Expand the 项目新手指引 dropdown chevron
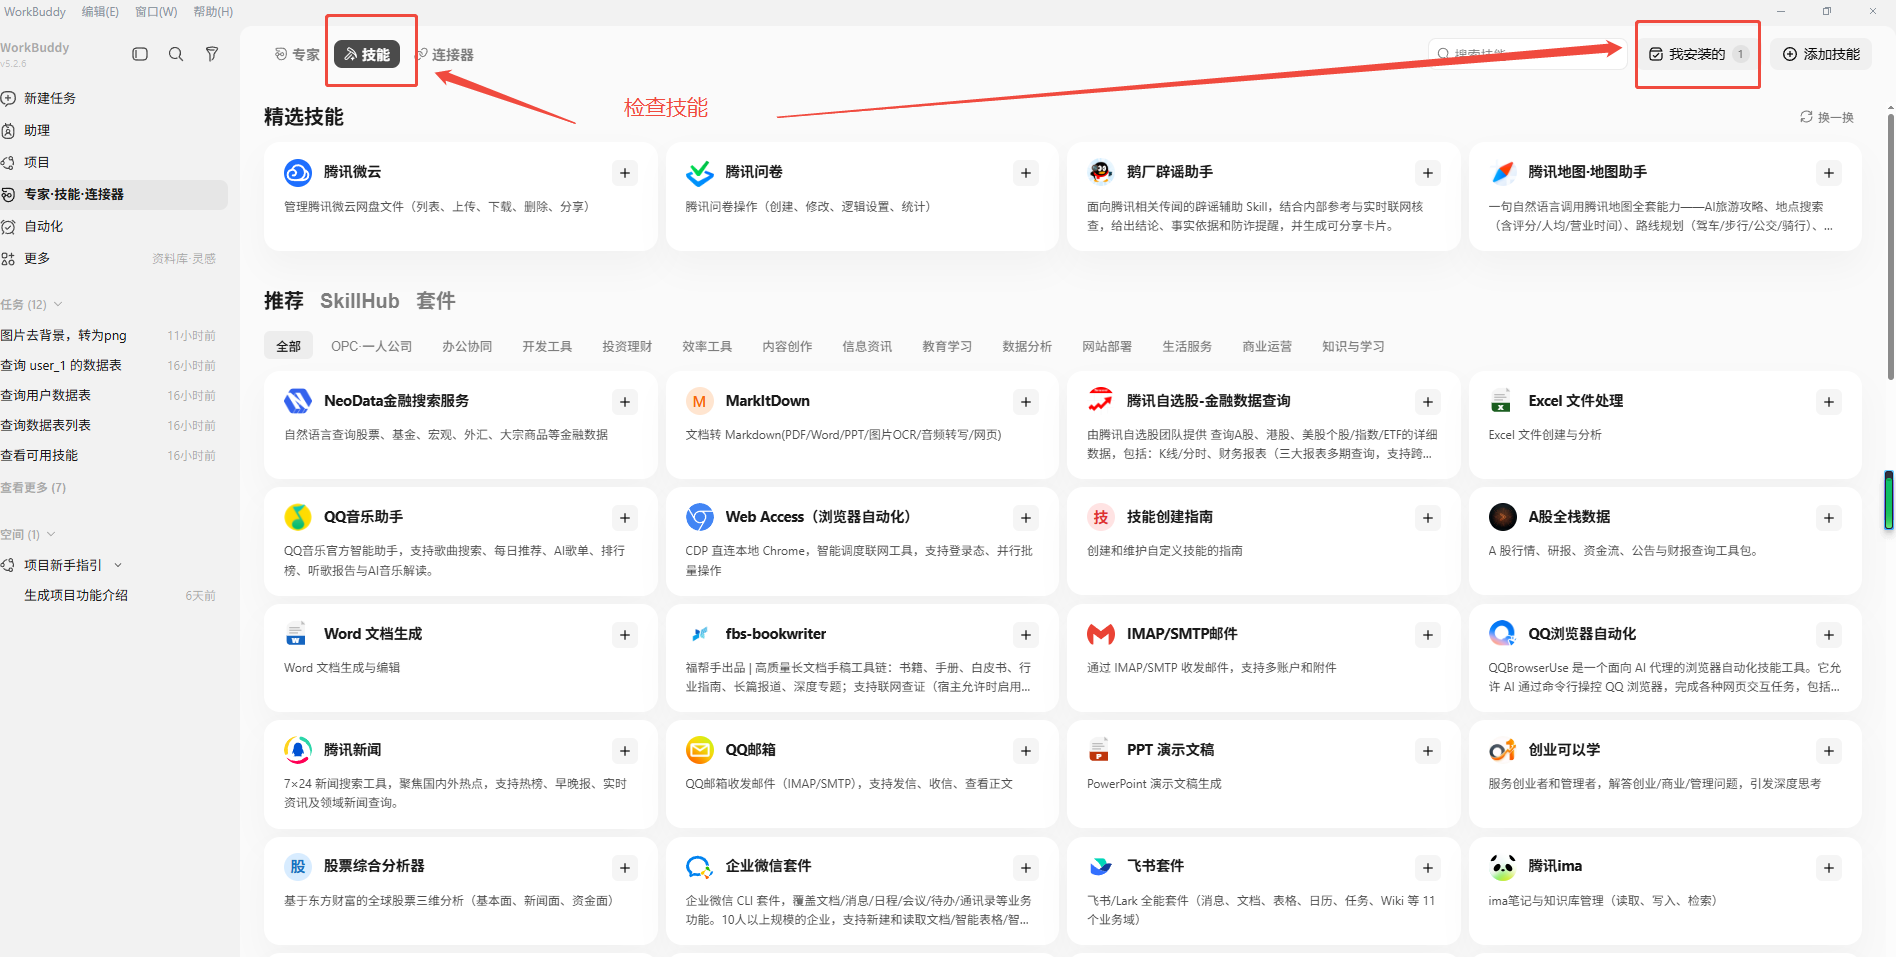 pyautogui.click(x=118, y=565)
